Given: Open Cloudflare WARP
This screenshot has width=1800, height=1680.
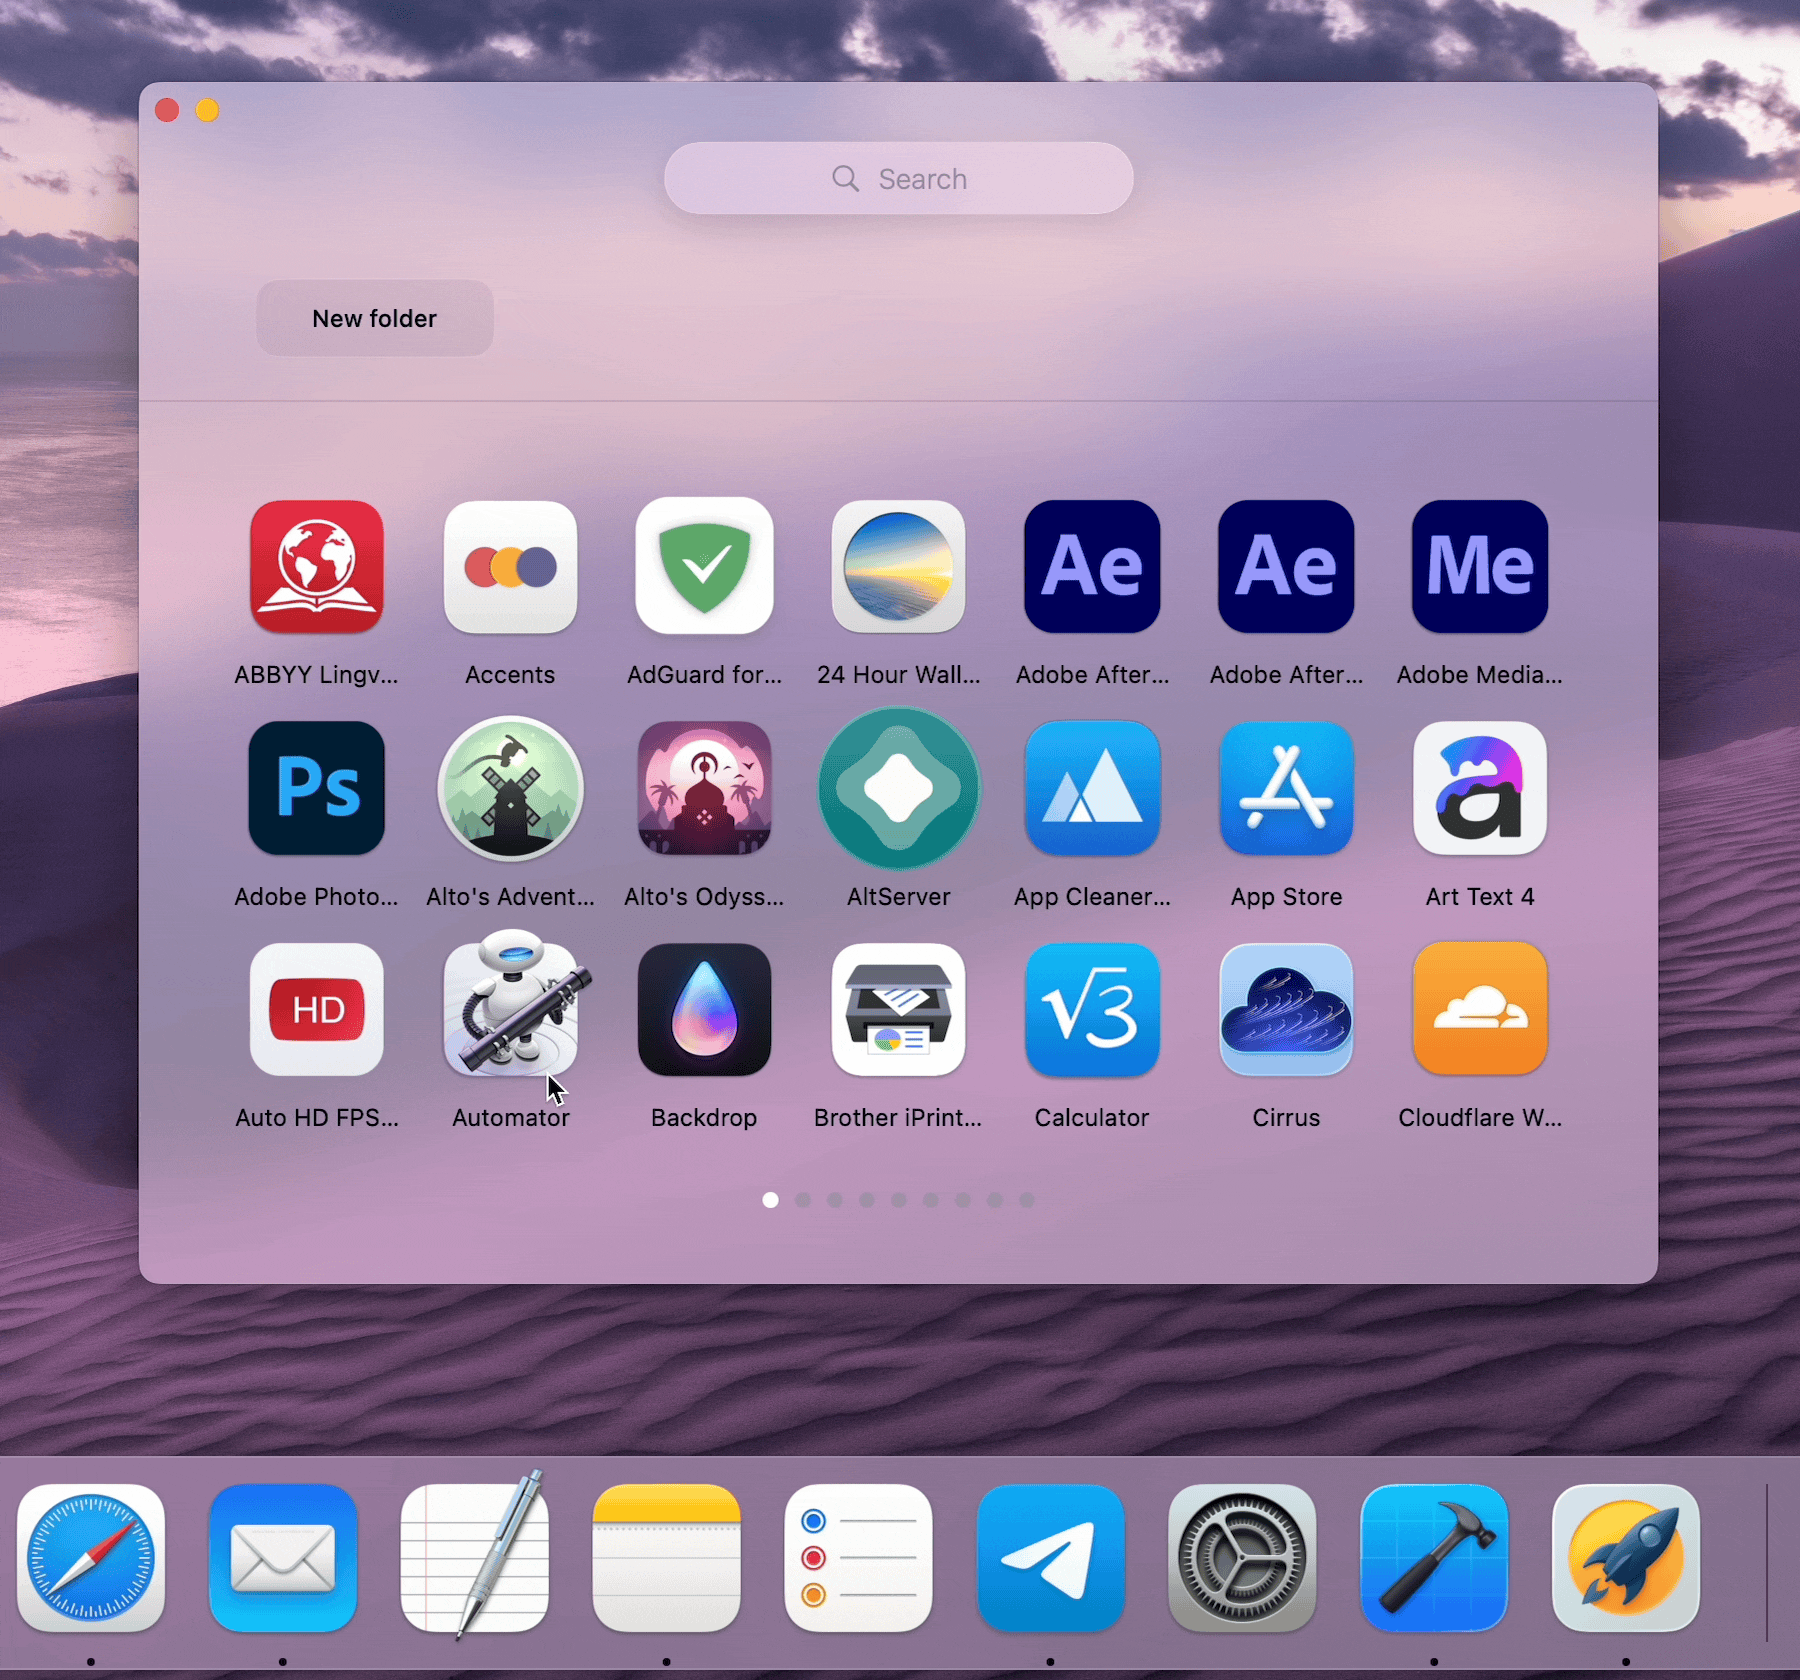Looking at the screenshot, I should [1479, 1009].
